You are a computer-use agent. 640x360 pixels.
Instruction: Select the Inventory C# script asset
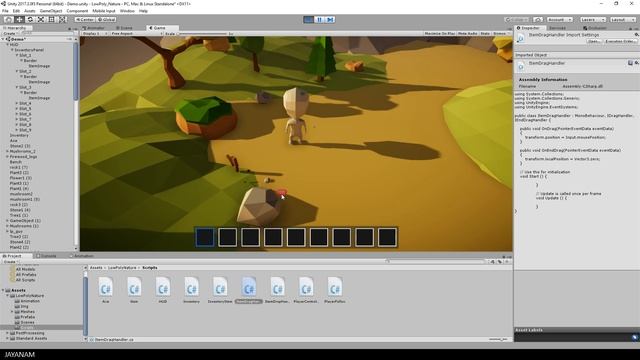tap(191, 289)
